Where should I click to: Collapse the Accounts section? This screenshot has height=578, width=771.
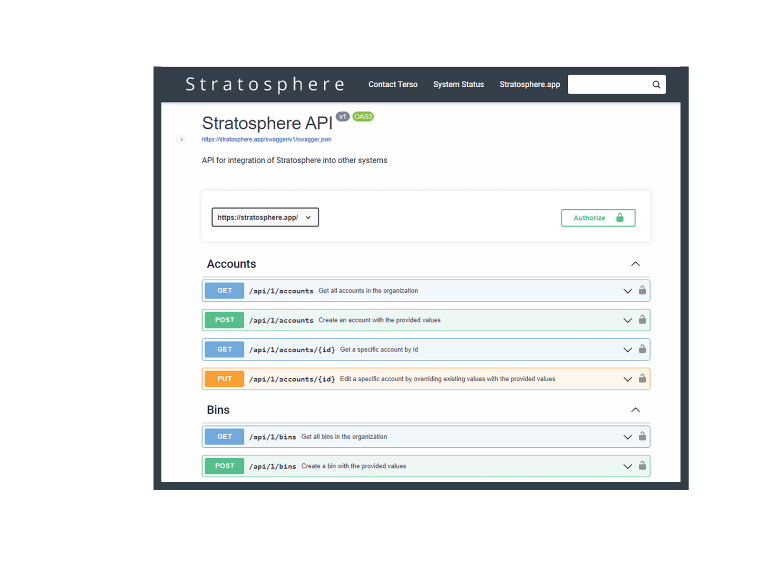pos(635,264)
